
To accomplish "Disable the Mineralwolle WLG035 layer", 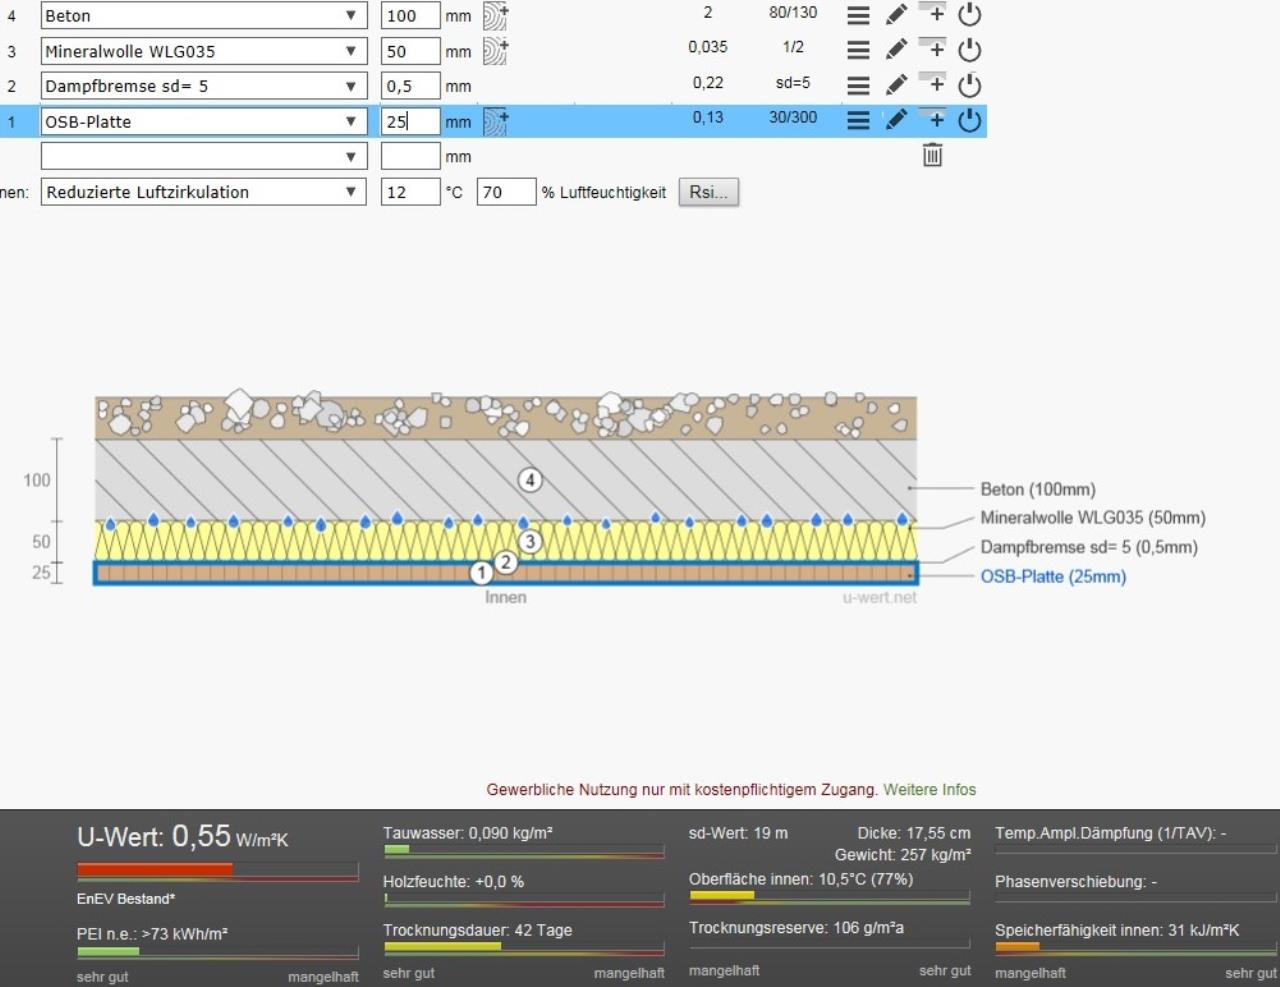I will pyautogui.click(x=970, y=50).
